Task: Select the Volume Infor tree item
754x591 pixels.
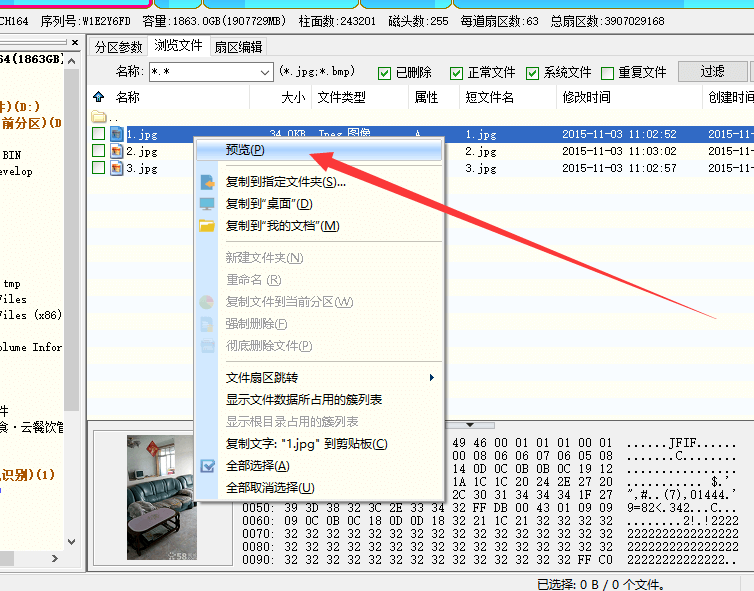Action: [31, 347]
